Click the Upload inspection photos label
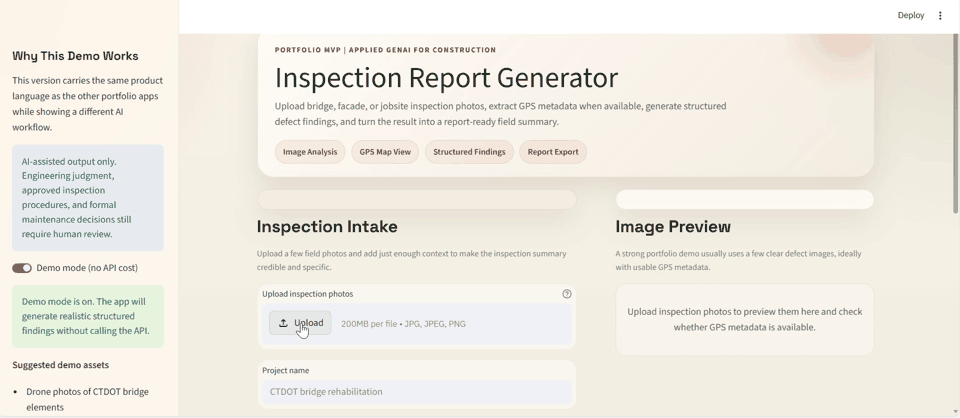The height and width of the screenshot is (418, 960). 307,294
